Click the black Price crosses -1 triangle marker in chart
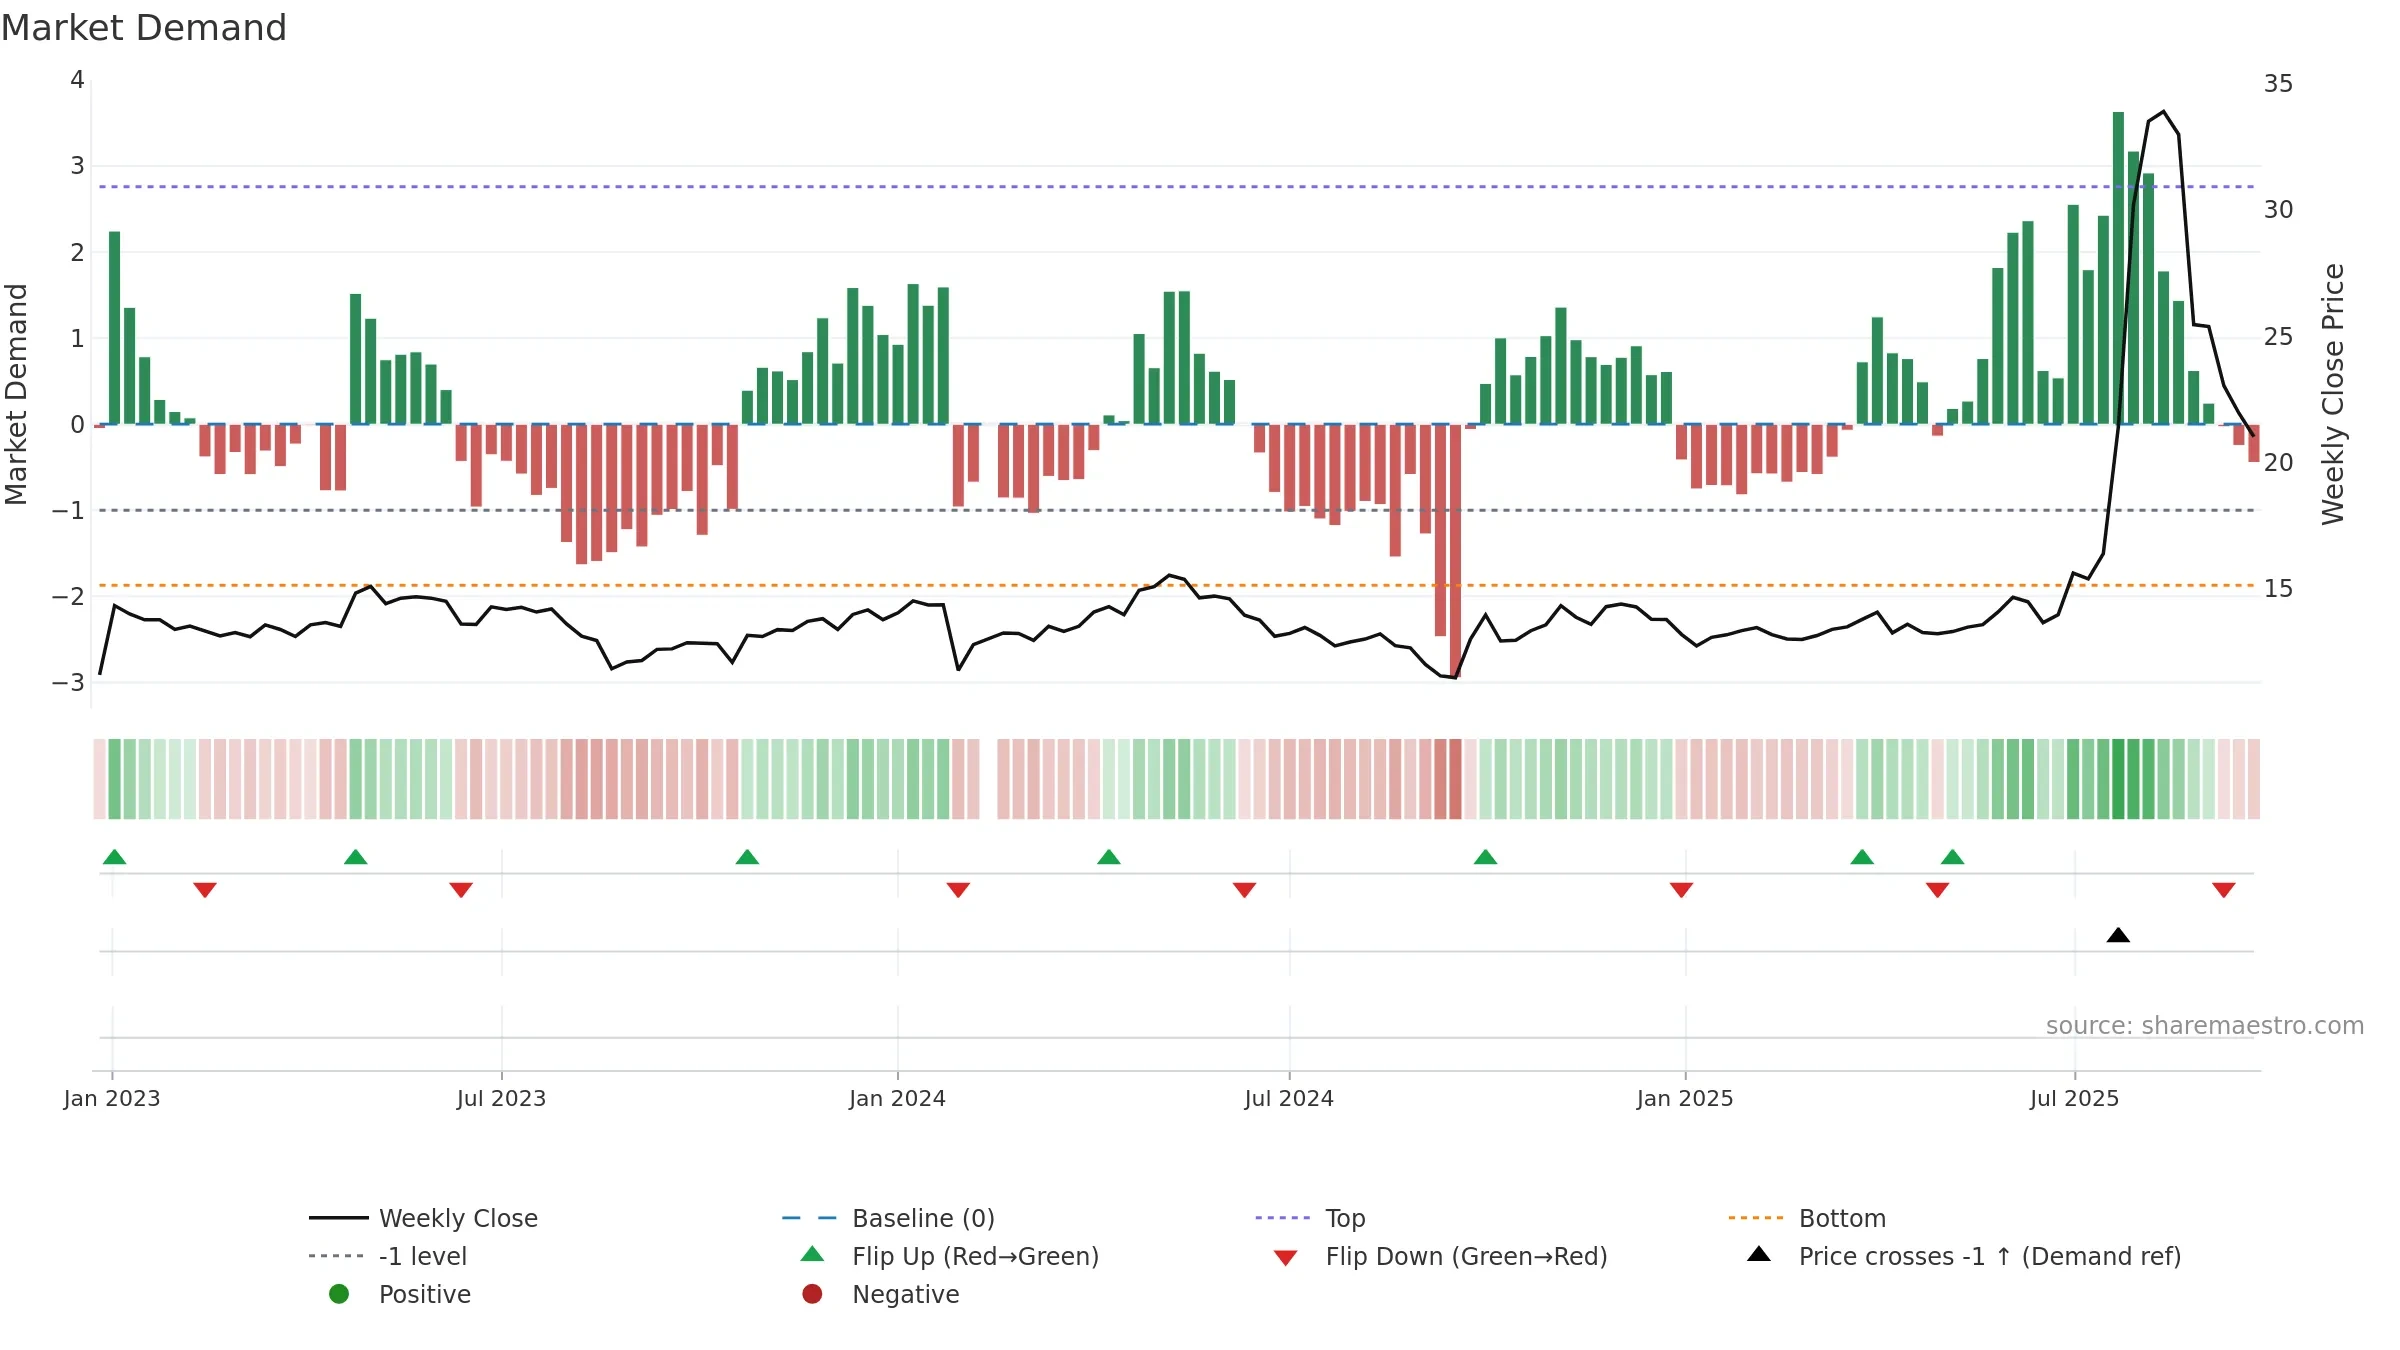2400x1350 pixels. tap(2118, 935)
